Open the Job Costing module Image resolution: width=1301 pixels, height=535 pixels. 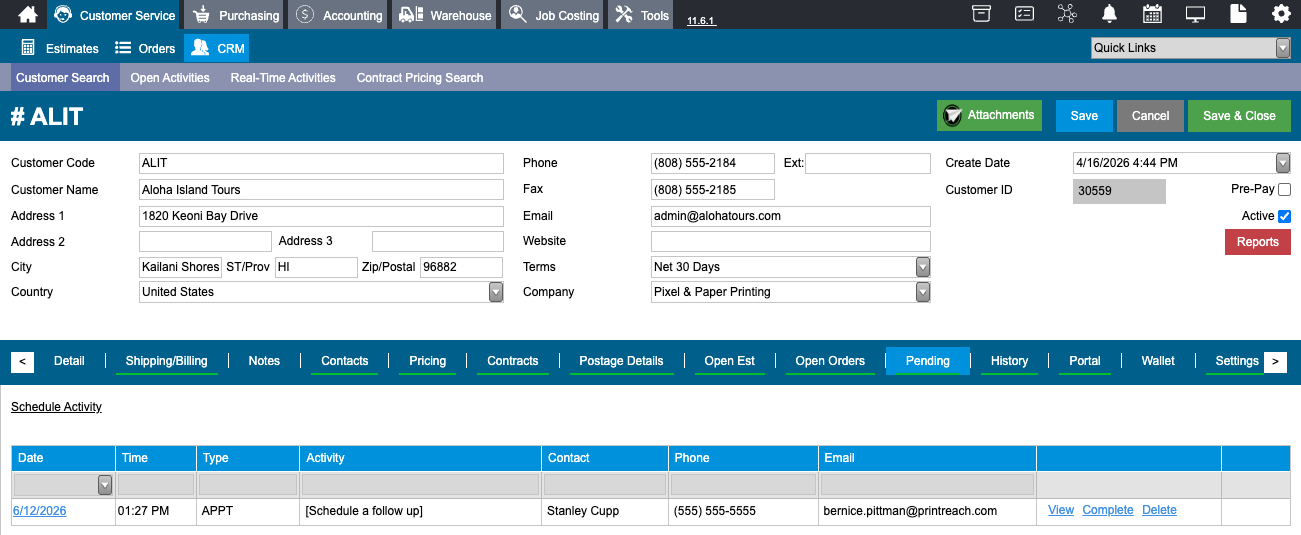552,15
